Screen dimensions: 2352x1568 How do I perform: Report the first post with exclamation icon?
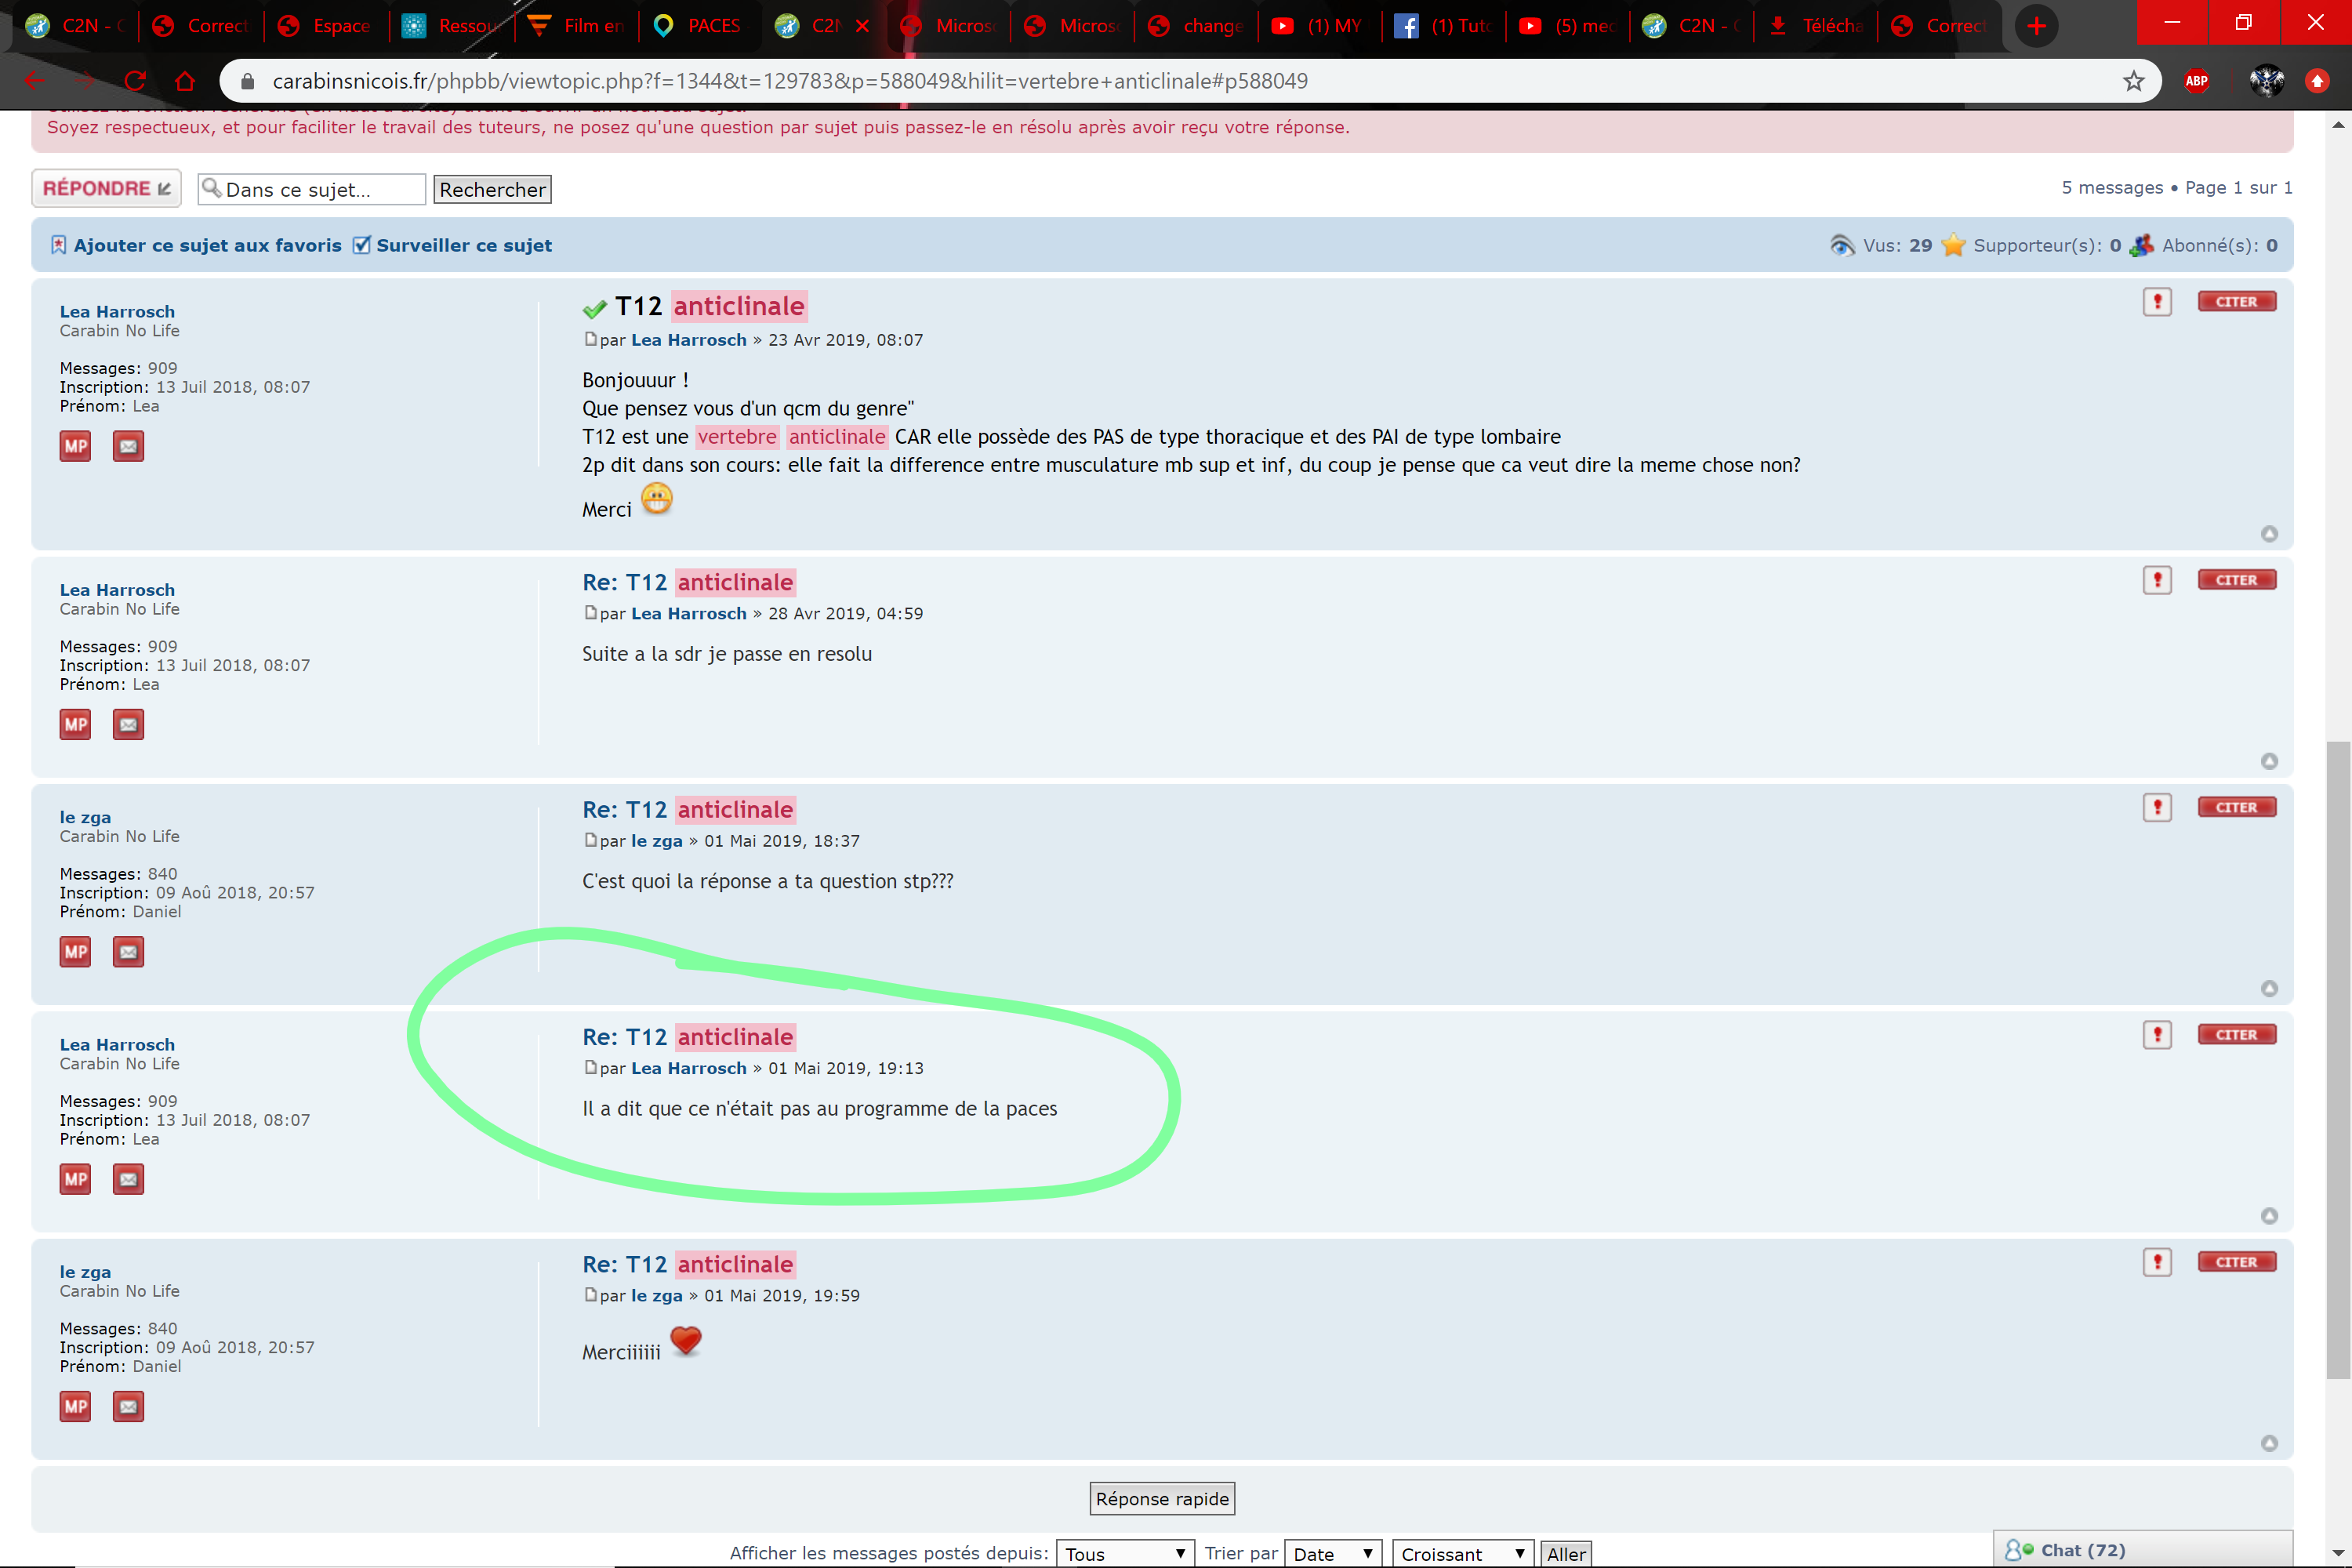pos(2157,301)
